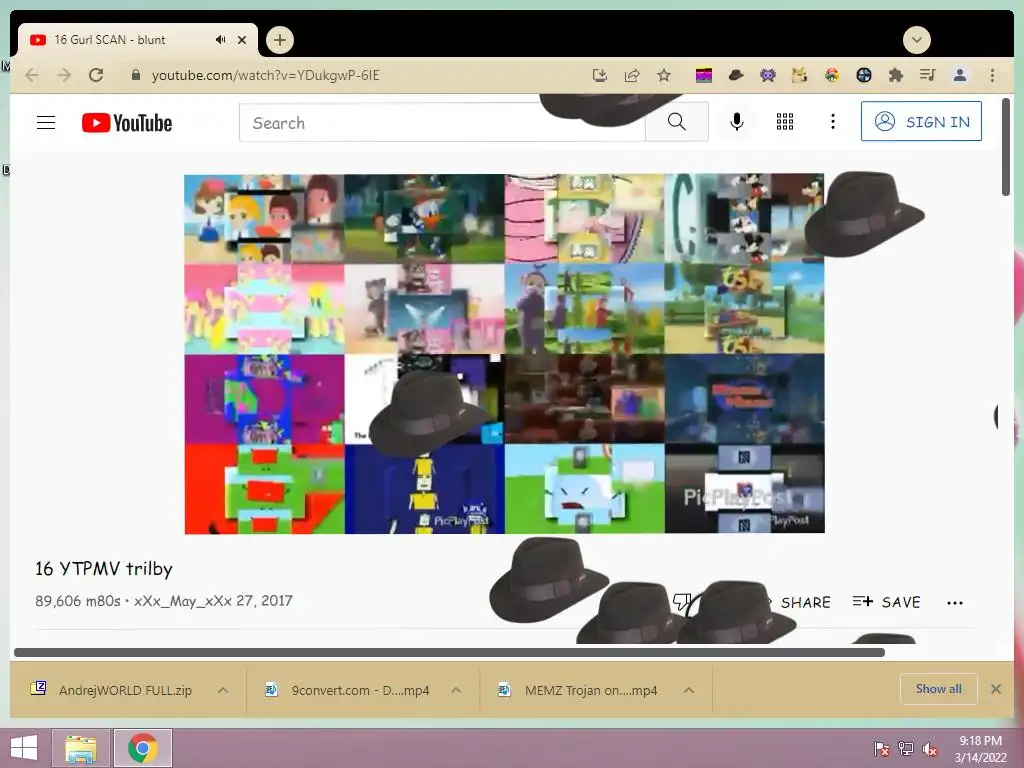
Task: Open the Chrome profile avatar
Action: pyautogui.click(x=960, y=75)
